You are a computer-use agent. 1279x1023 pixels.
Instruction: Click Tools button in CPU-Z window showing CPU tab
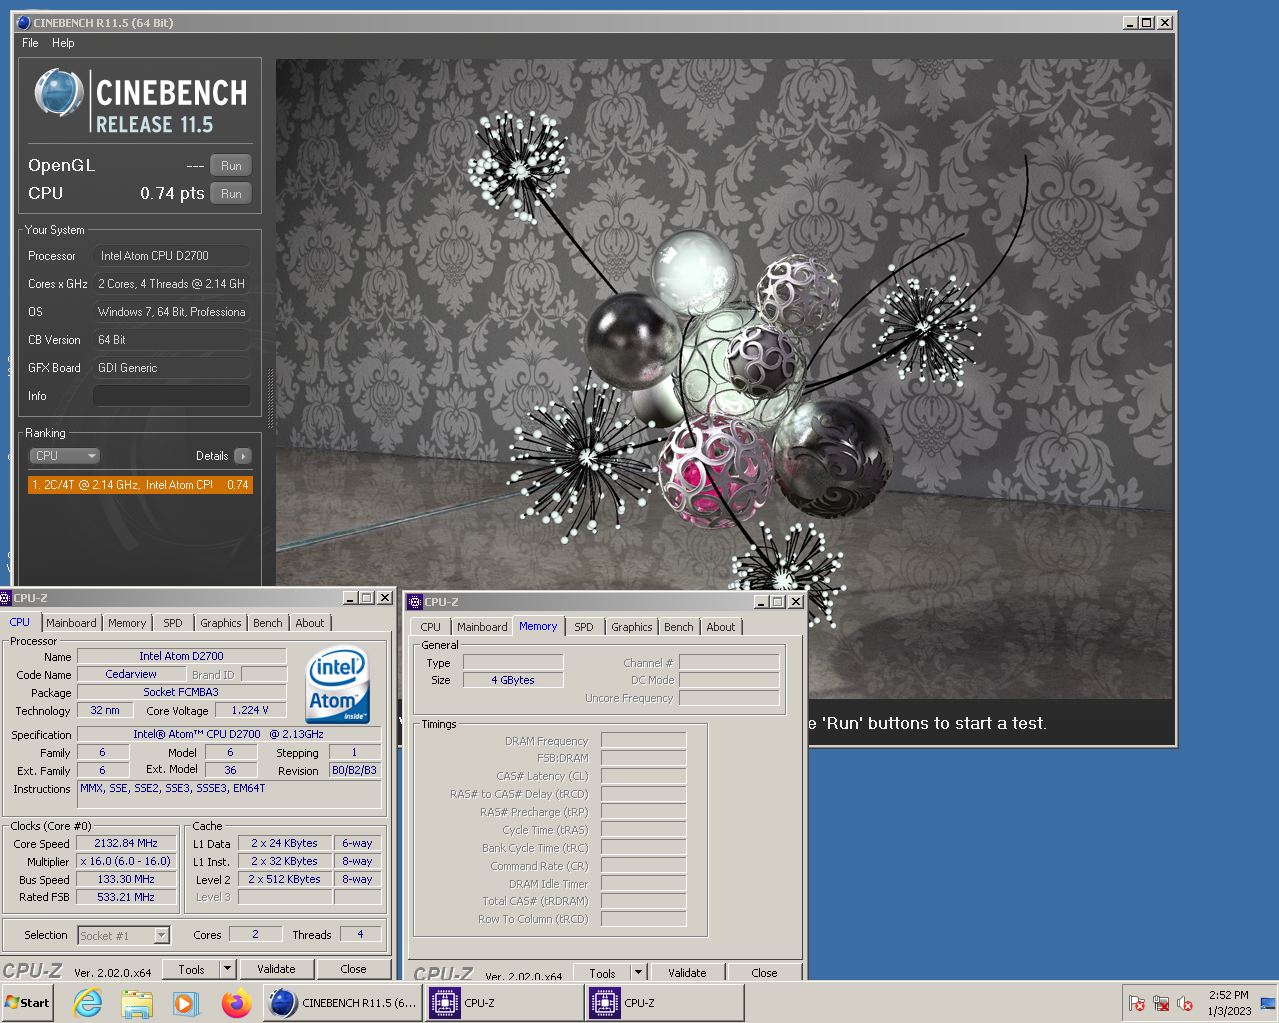pos(191,969)
